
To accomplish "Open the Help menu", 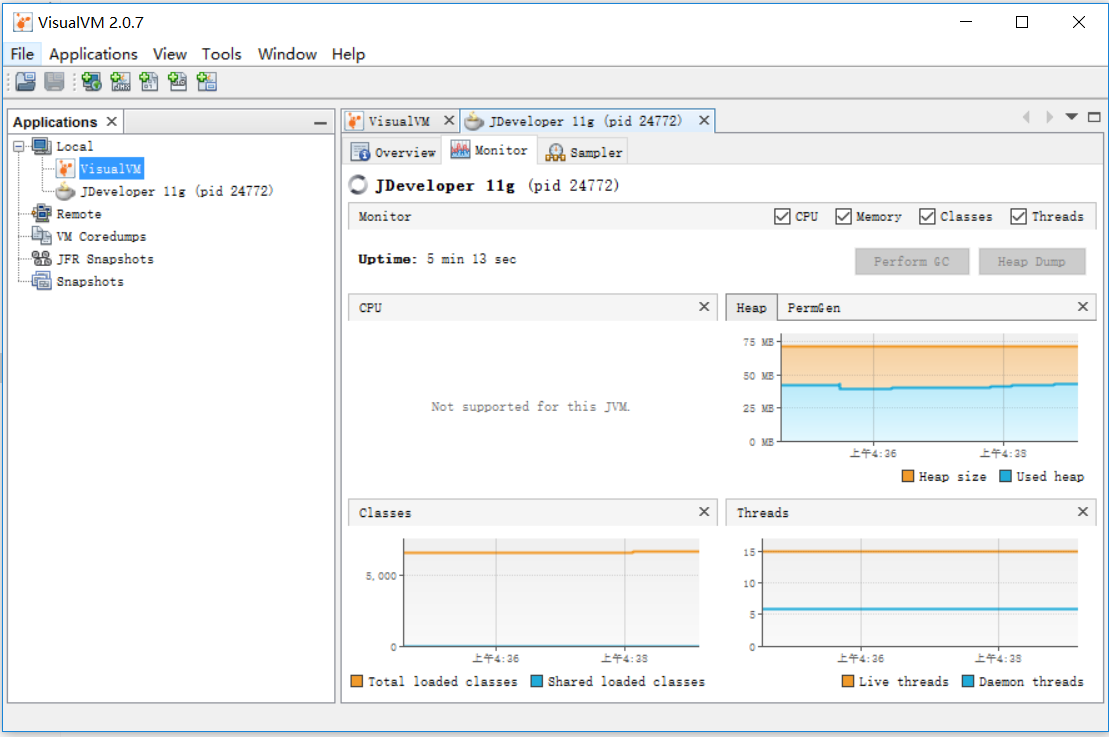I will (349, 54).
